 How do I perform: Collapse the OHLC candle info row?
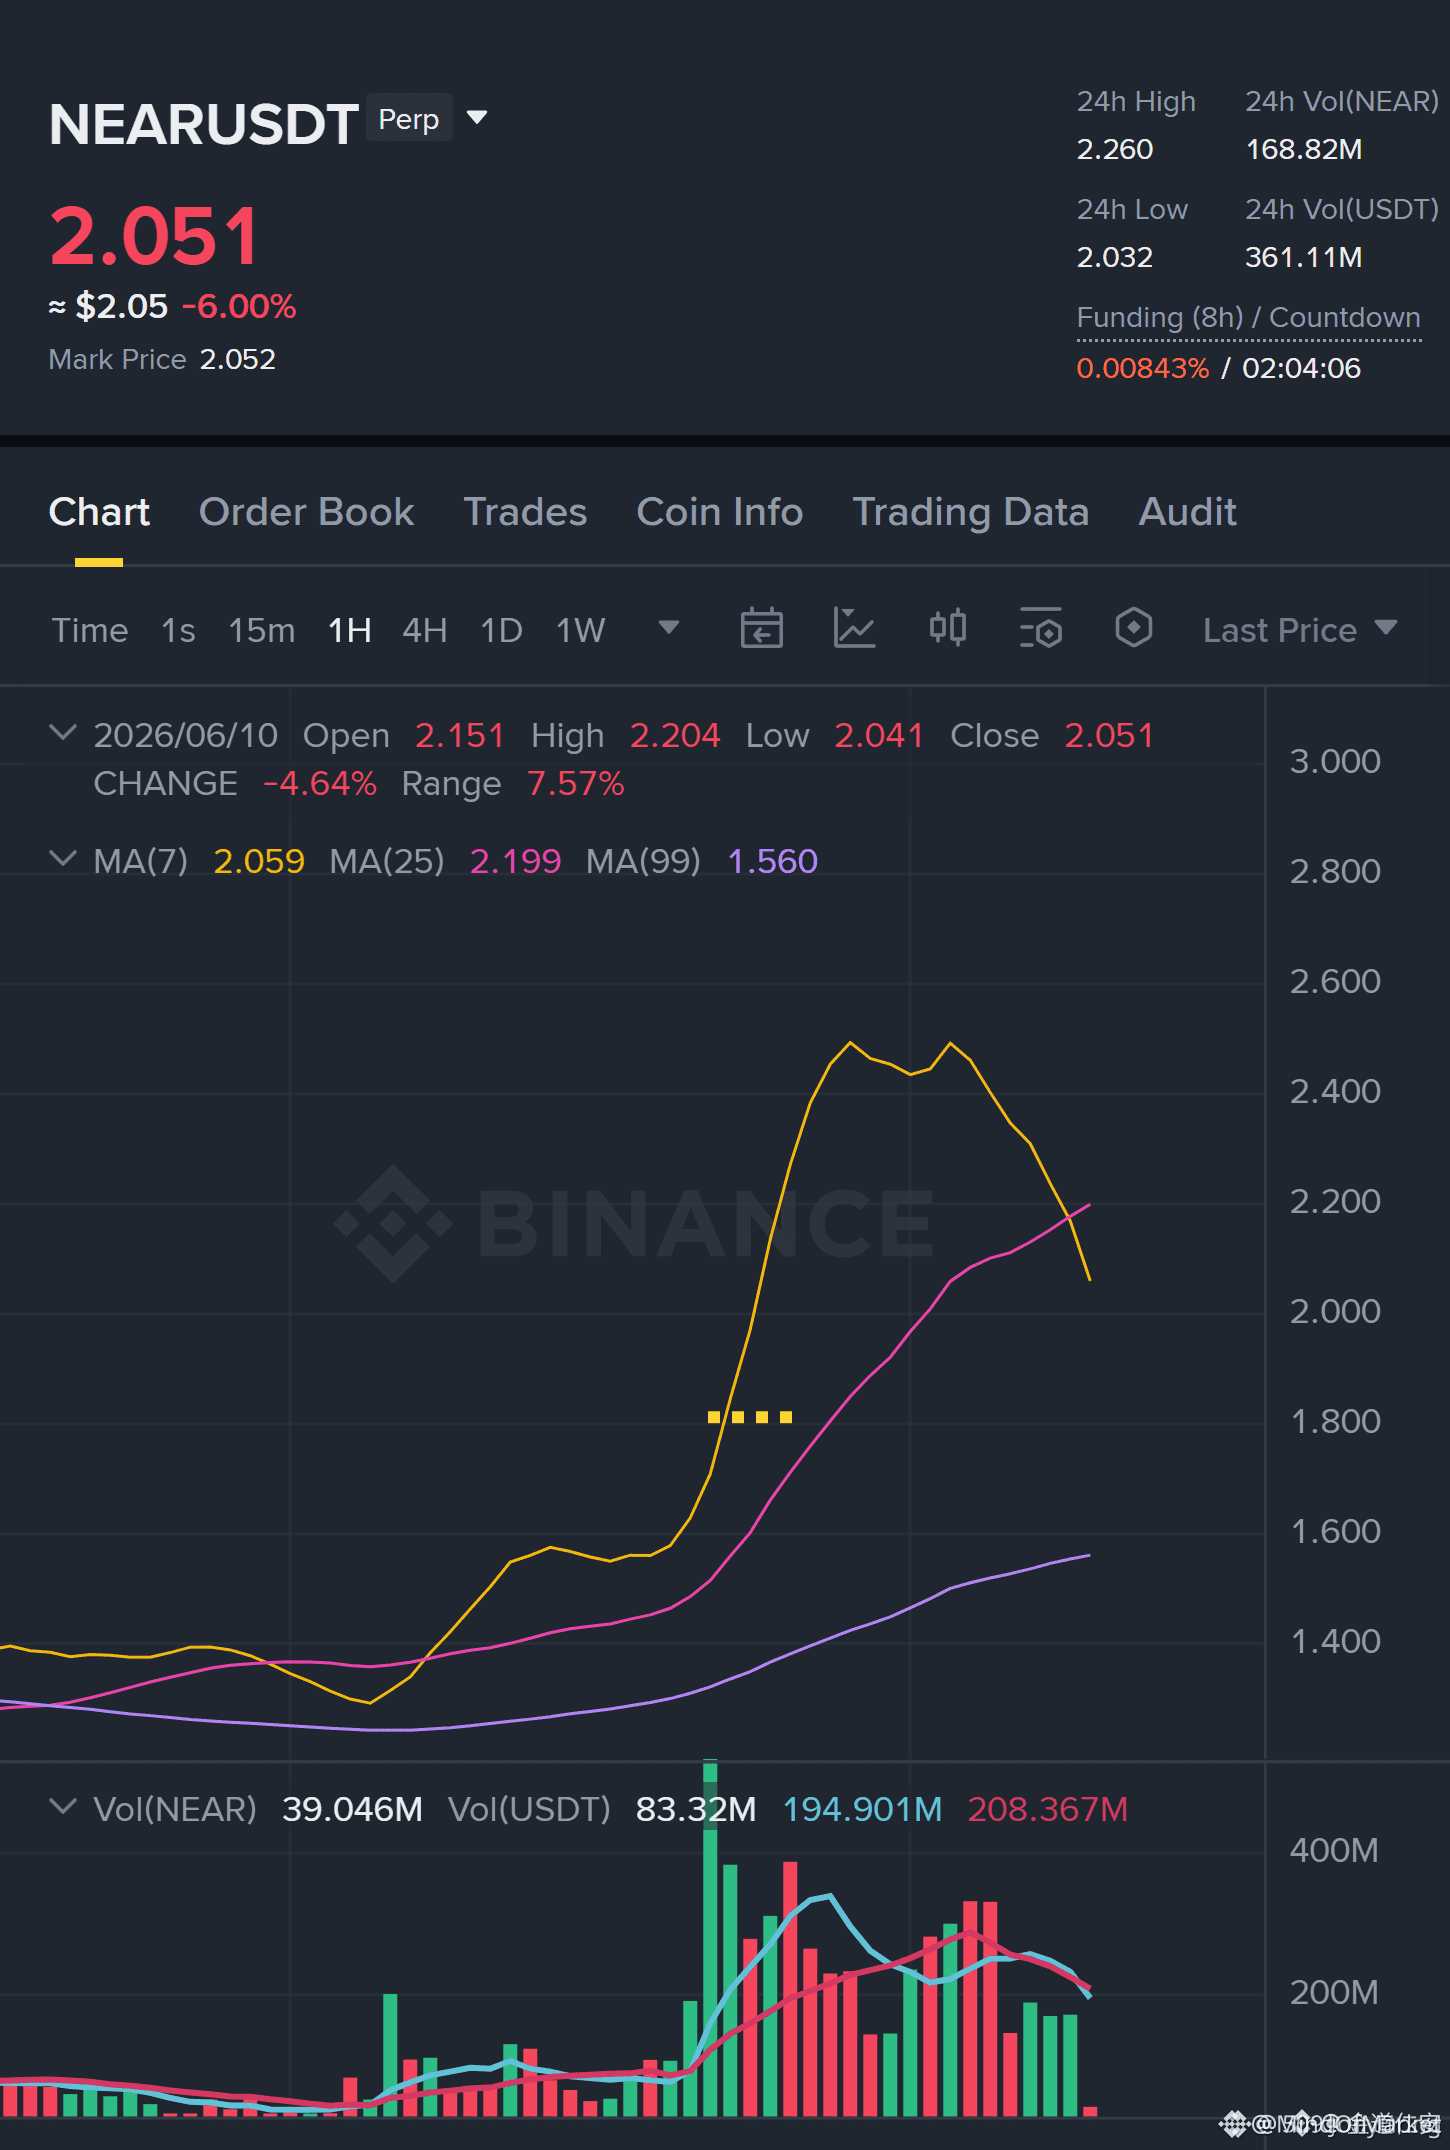(x=62, y=734)
